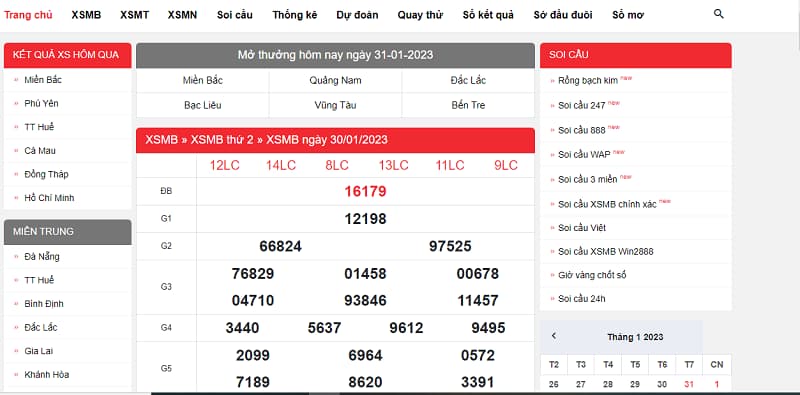Open Soi cầu 888 link
Image resolution: width=800 pixels, height=395 pixels.
pyautogui.click(x=582, y=130)
